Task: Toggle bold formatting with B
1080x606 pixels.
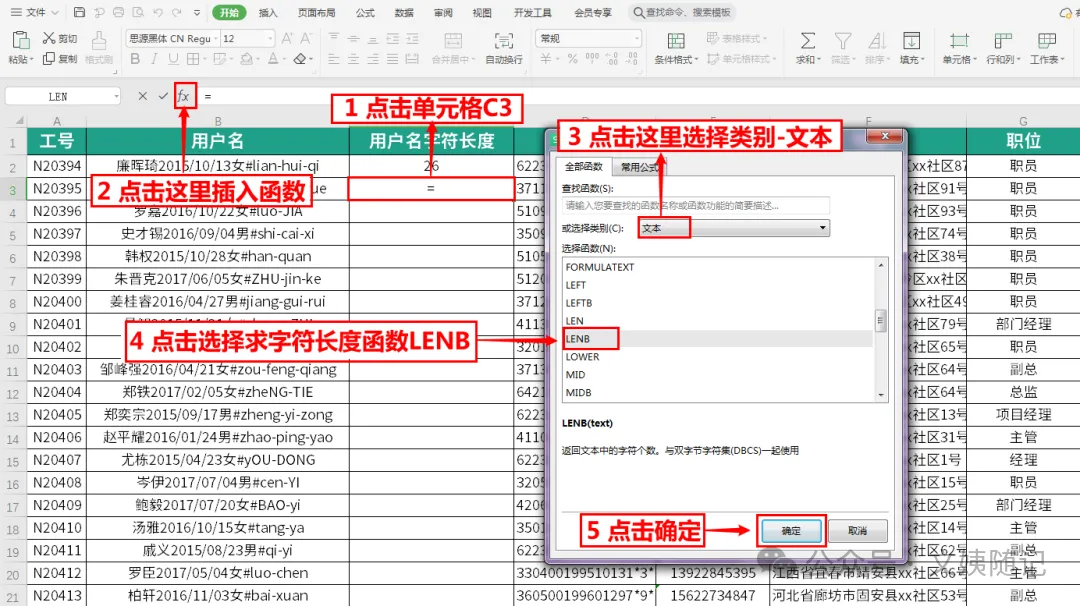Action: click(135, 59)
